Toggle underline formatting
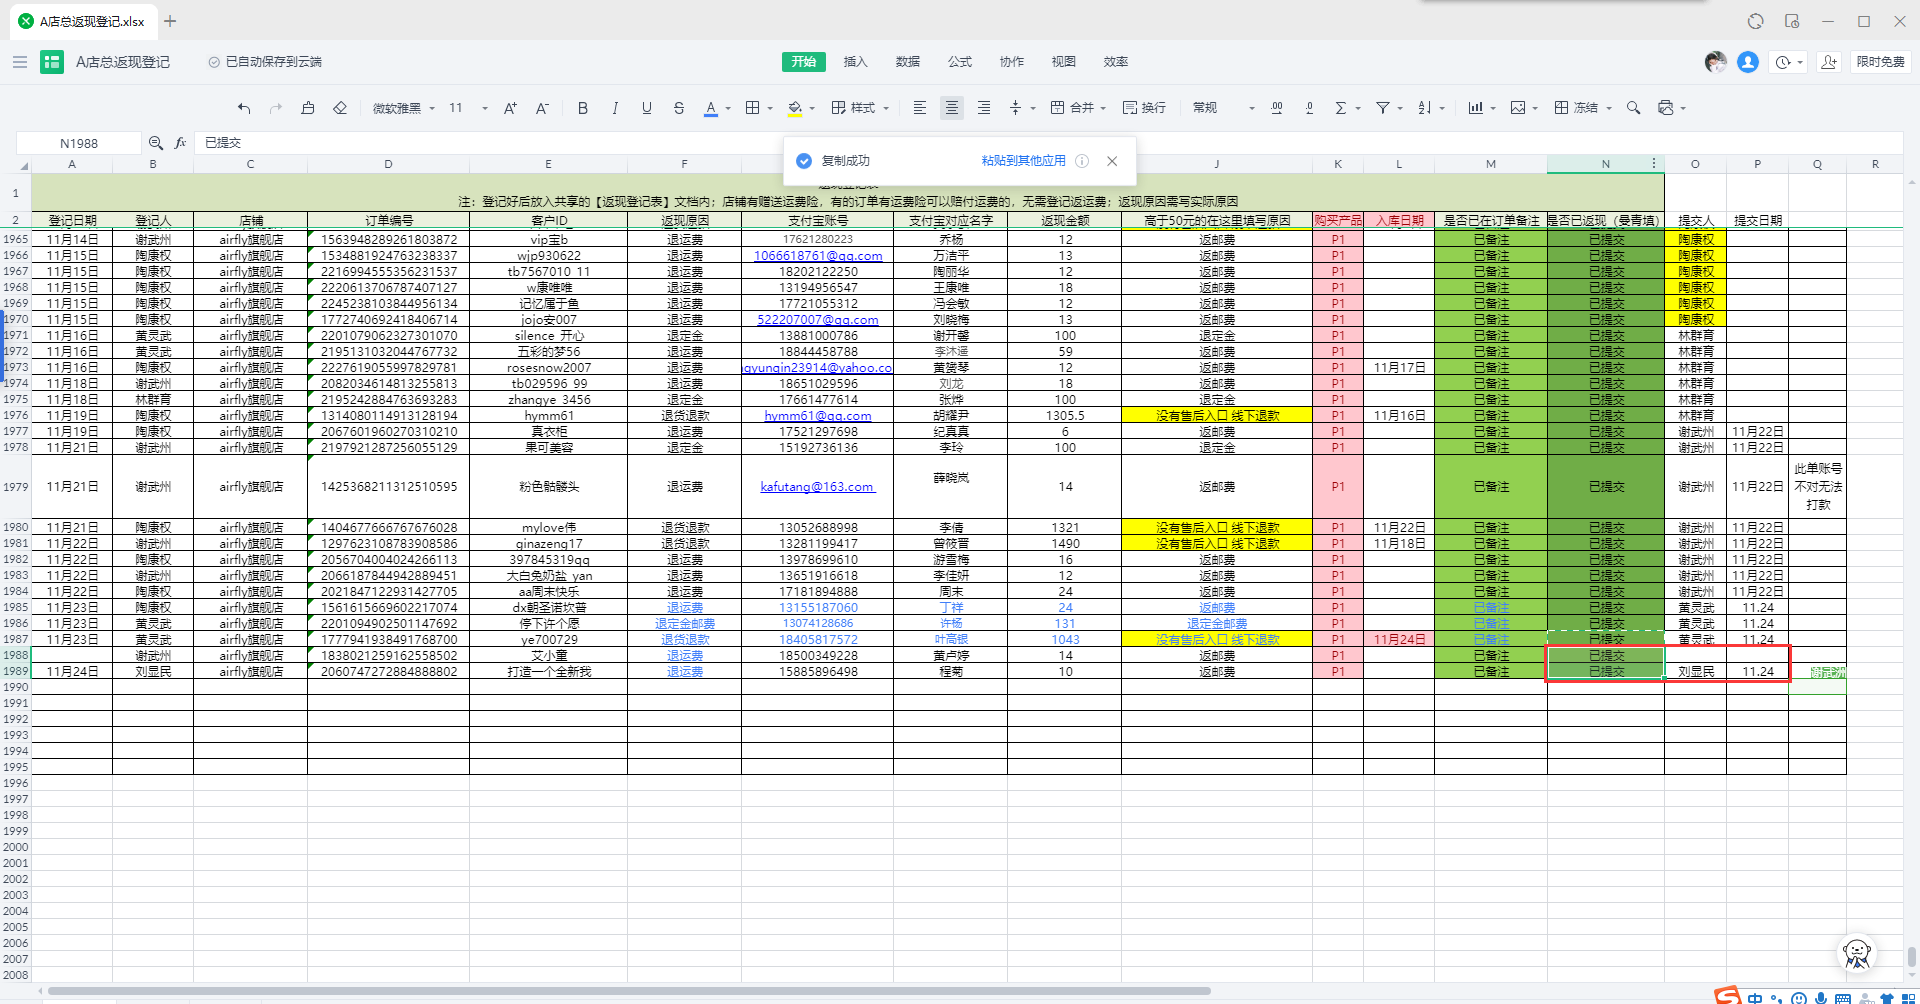This screenshot has width=1920, height=1004. (647, 108)
